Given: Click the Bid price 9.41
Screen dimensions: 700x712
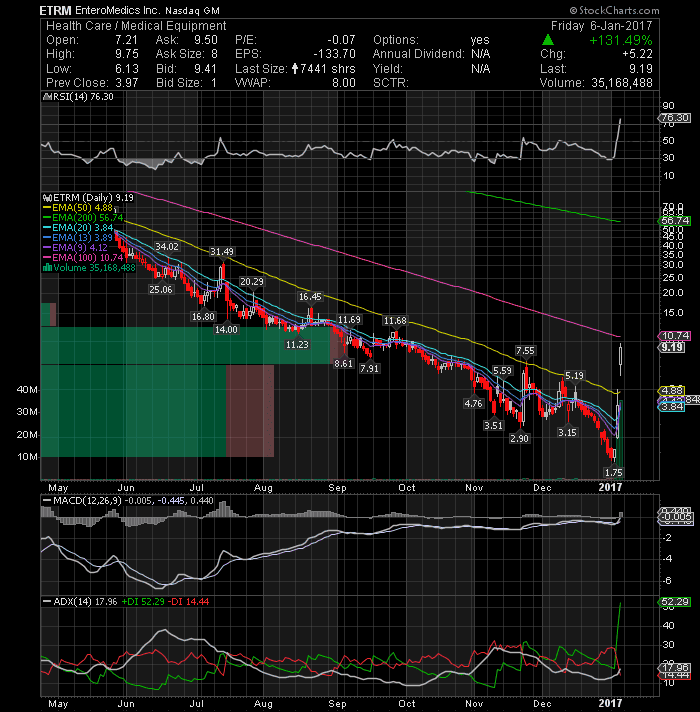Looking at the screenshot, I should (206, 69).
